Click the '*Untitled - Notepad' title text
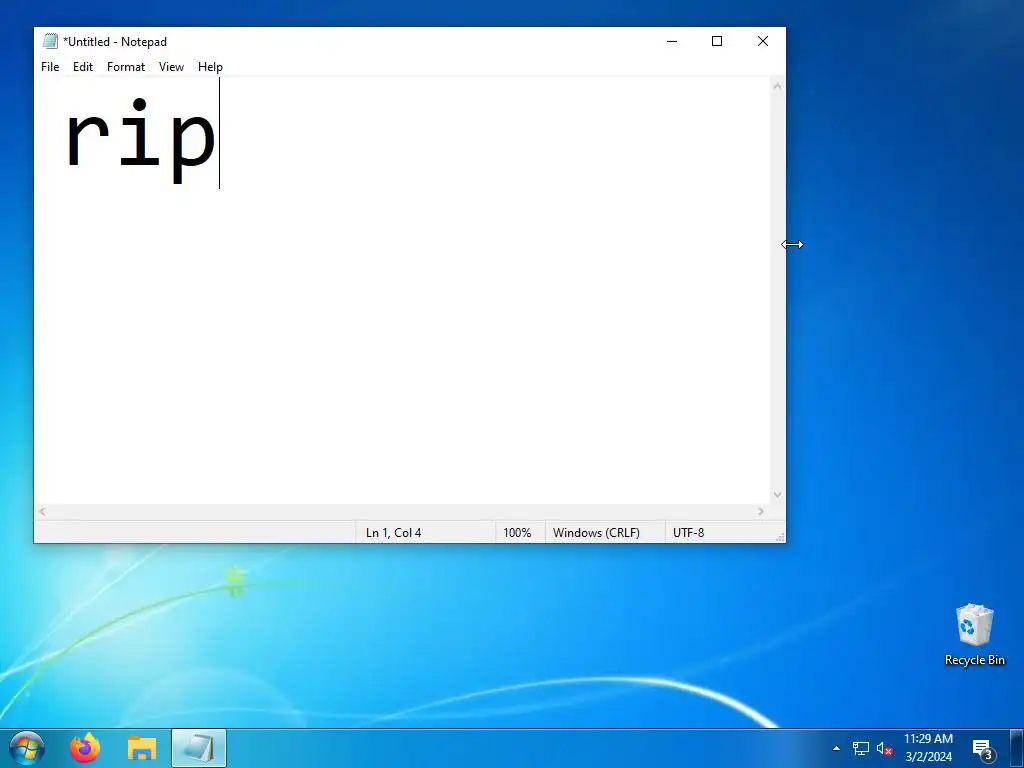 click(x=115, y=42)
